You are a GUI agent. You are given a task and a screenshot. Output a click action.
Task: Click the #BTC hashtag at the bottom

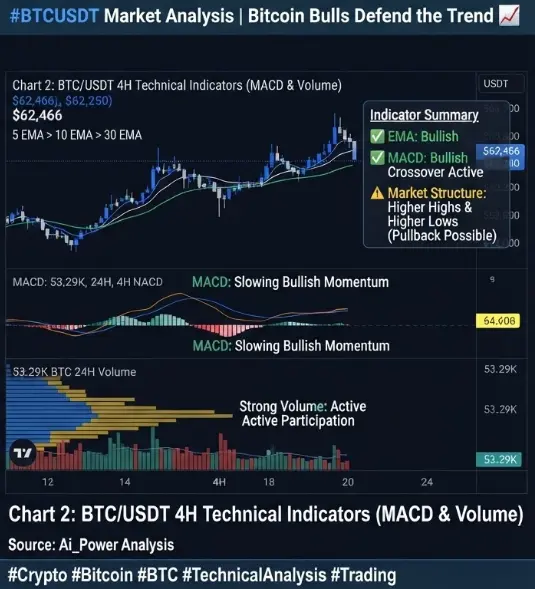click(x=157, y=575)
